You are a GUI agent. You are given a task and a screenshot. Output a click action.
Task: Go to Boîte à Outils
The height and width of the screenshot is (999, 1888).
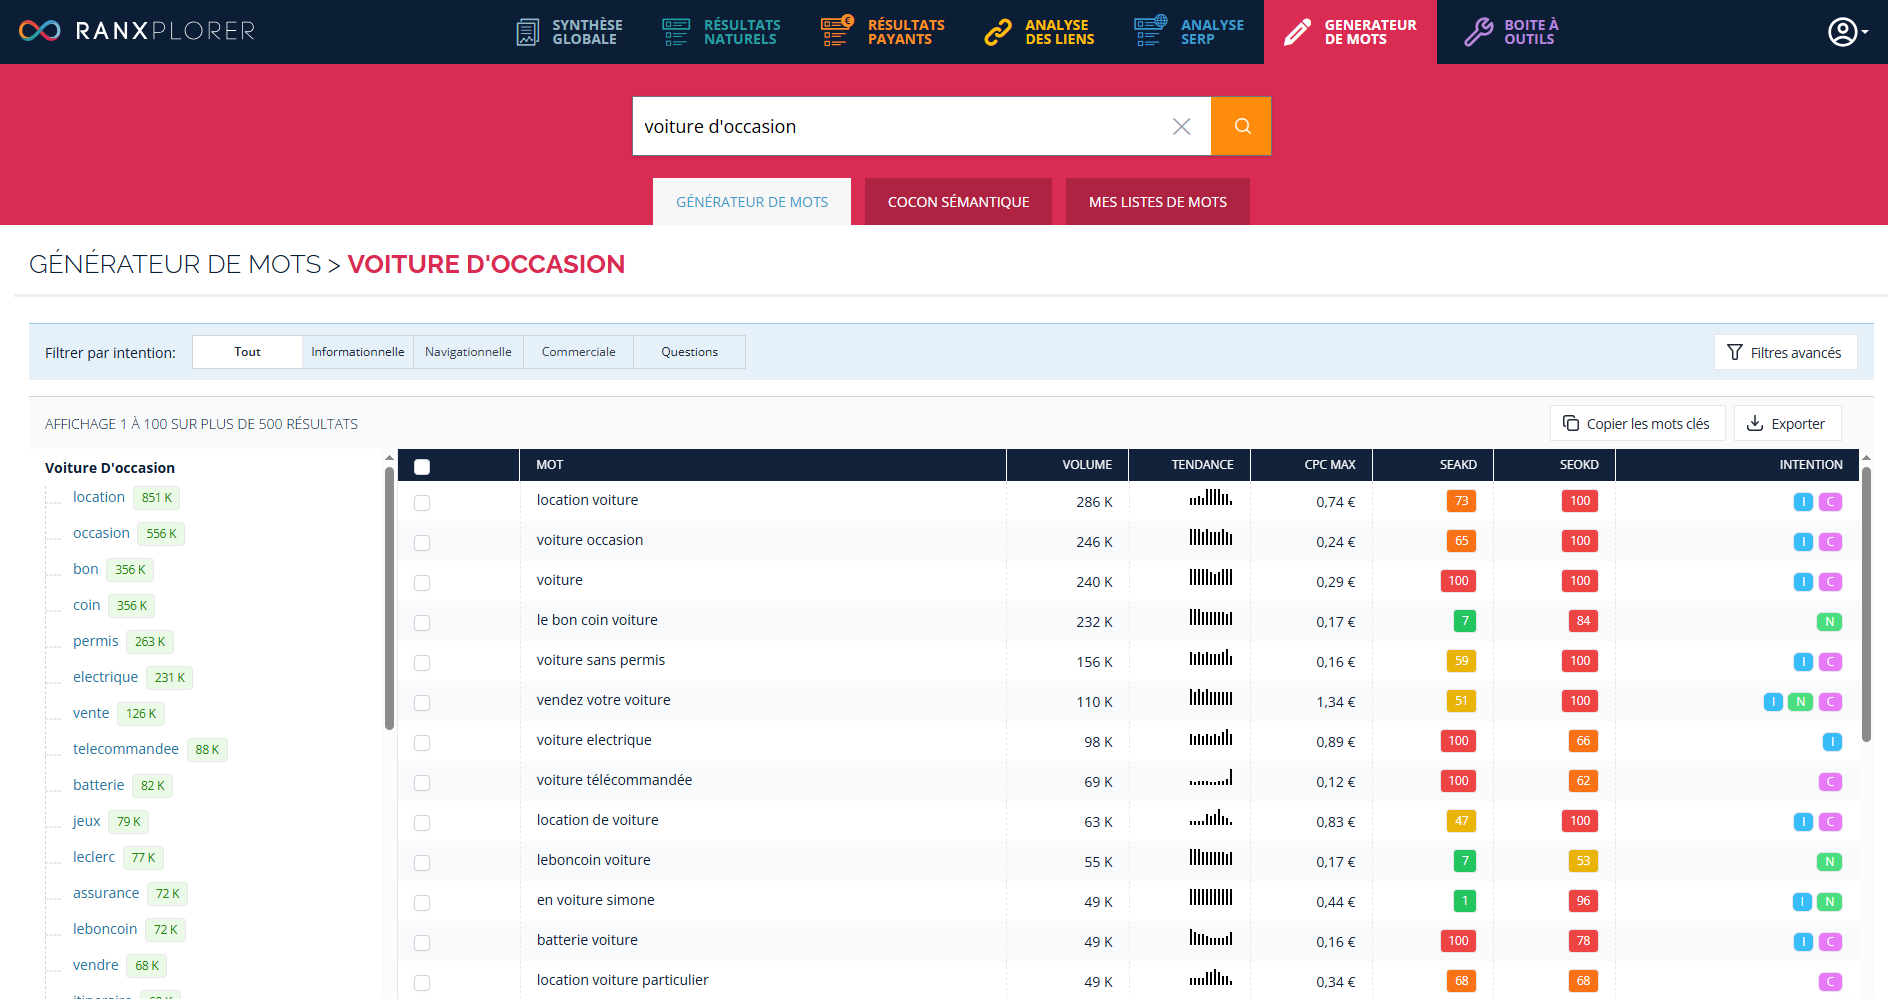click(1511, 32)
